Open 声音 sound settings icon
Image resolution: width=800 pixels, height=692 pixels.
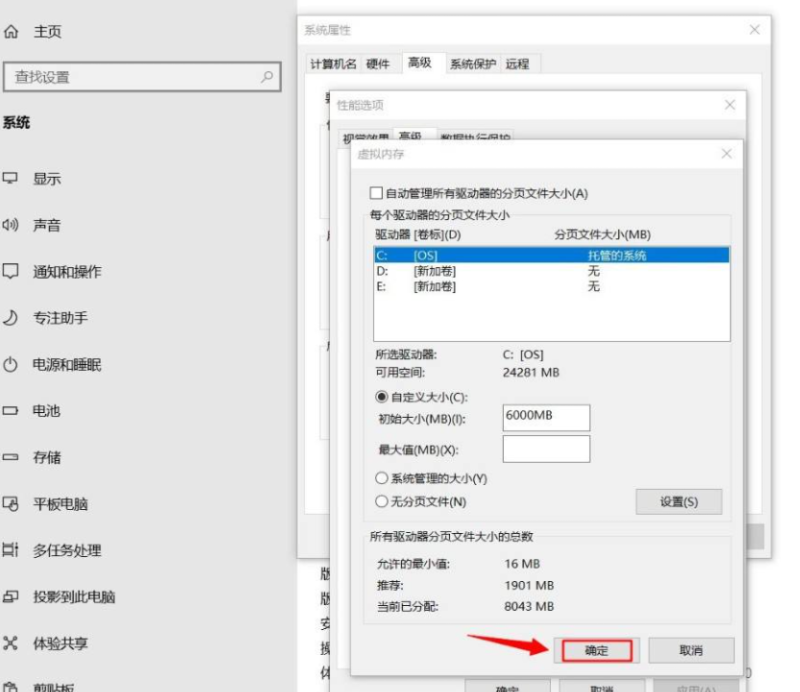click(x=10, y=225)
